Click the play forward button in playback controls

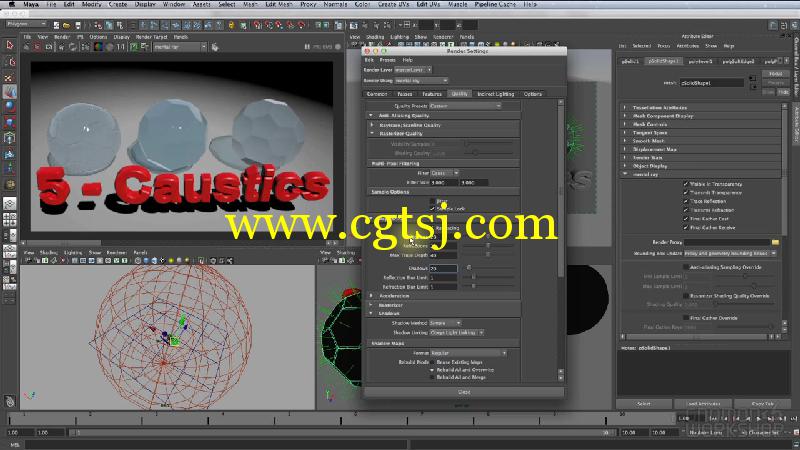click(x=758, y=418)
